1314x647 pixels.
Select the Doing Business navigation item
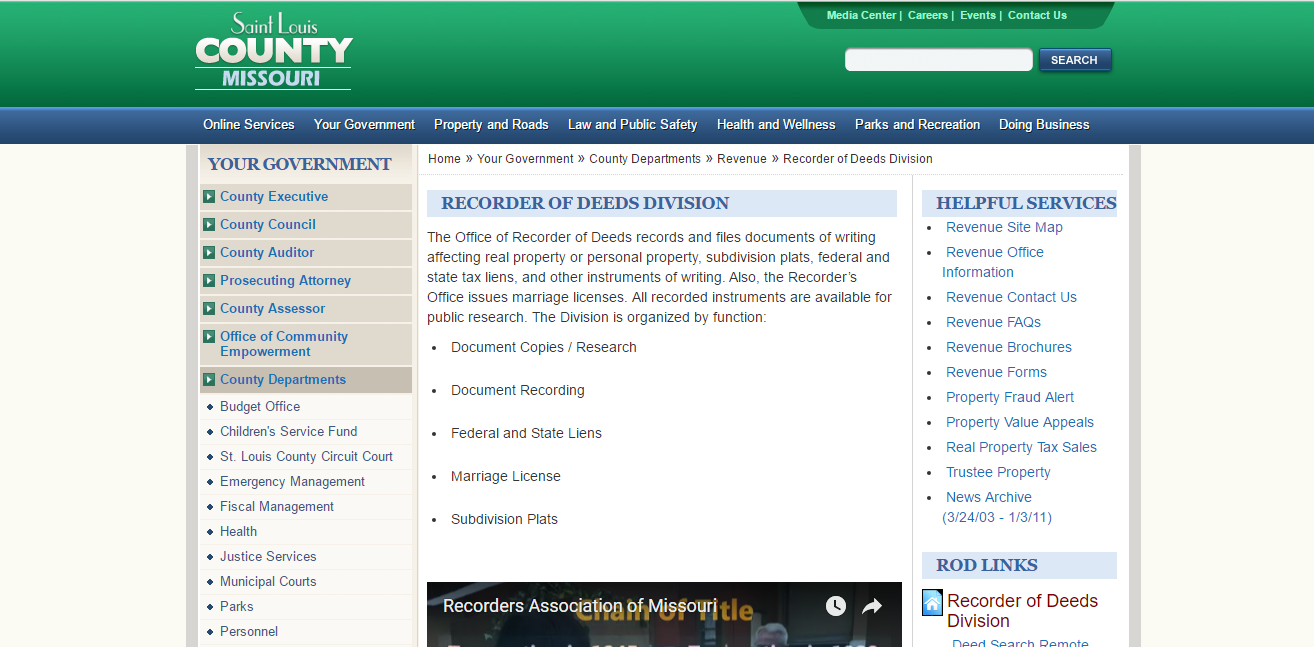click(1043, 125)
